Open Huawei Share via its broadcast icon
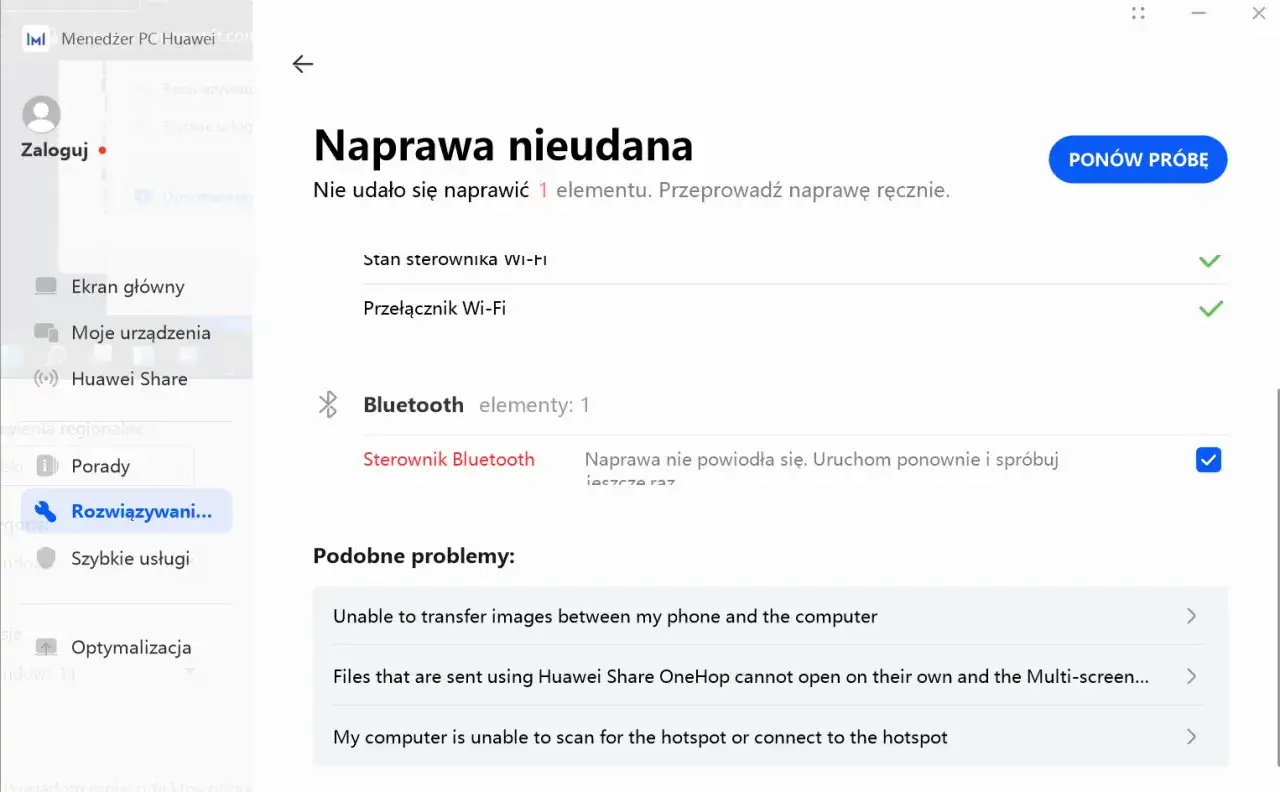 (45, 379)
